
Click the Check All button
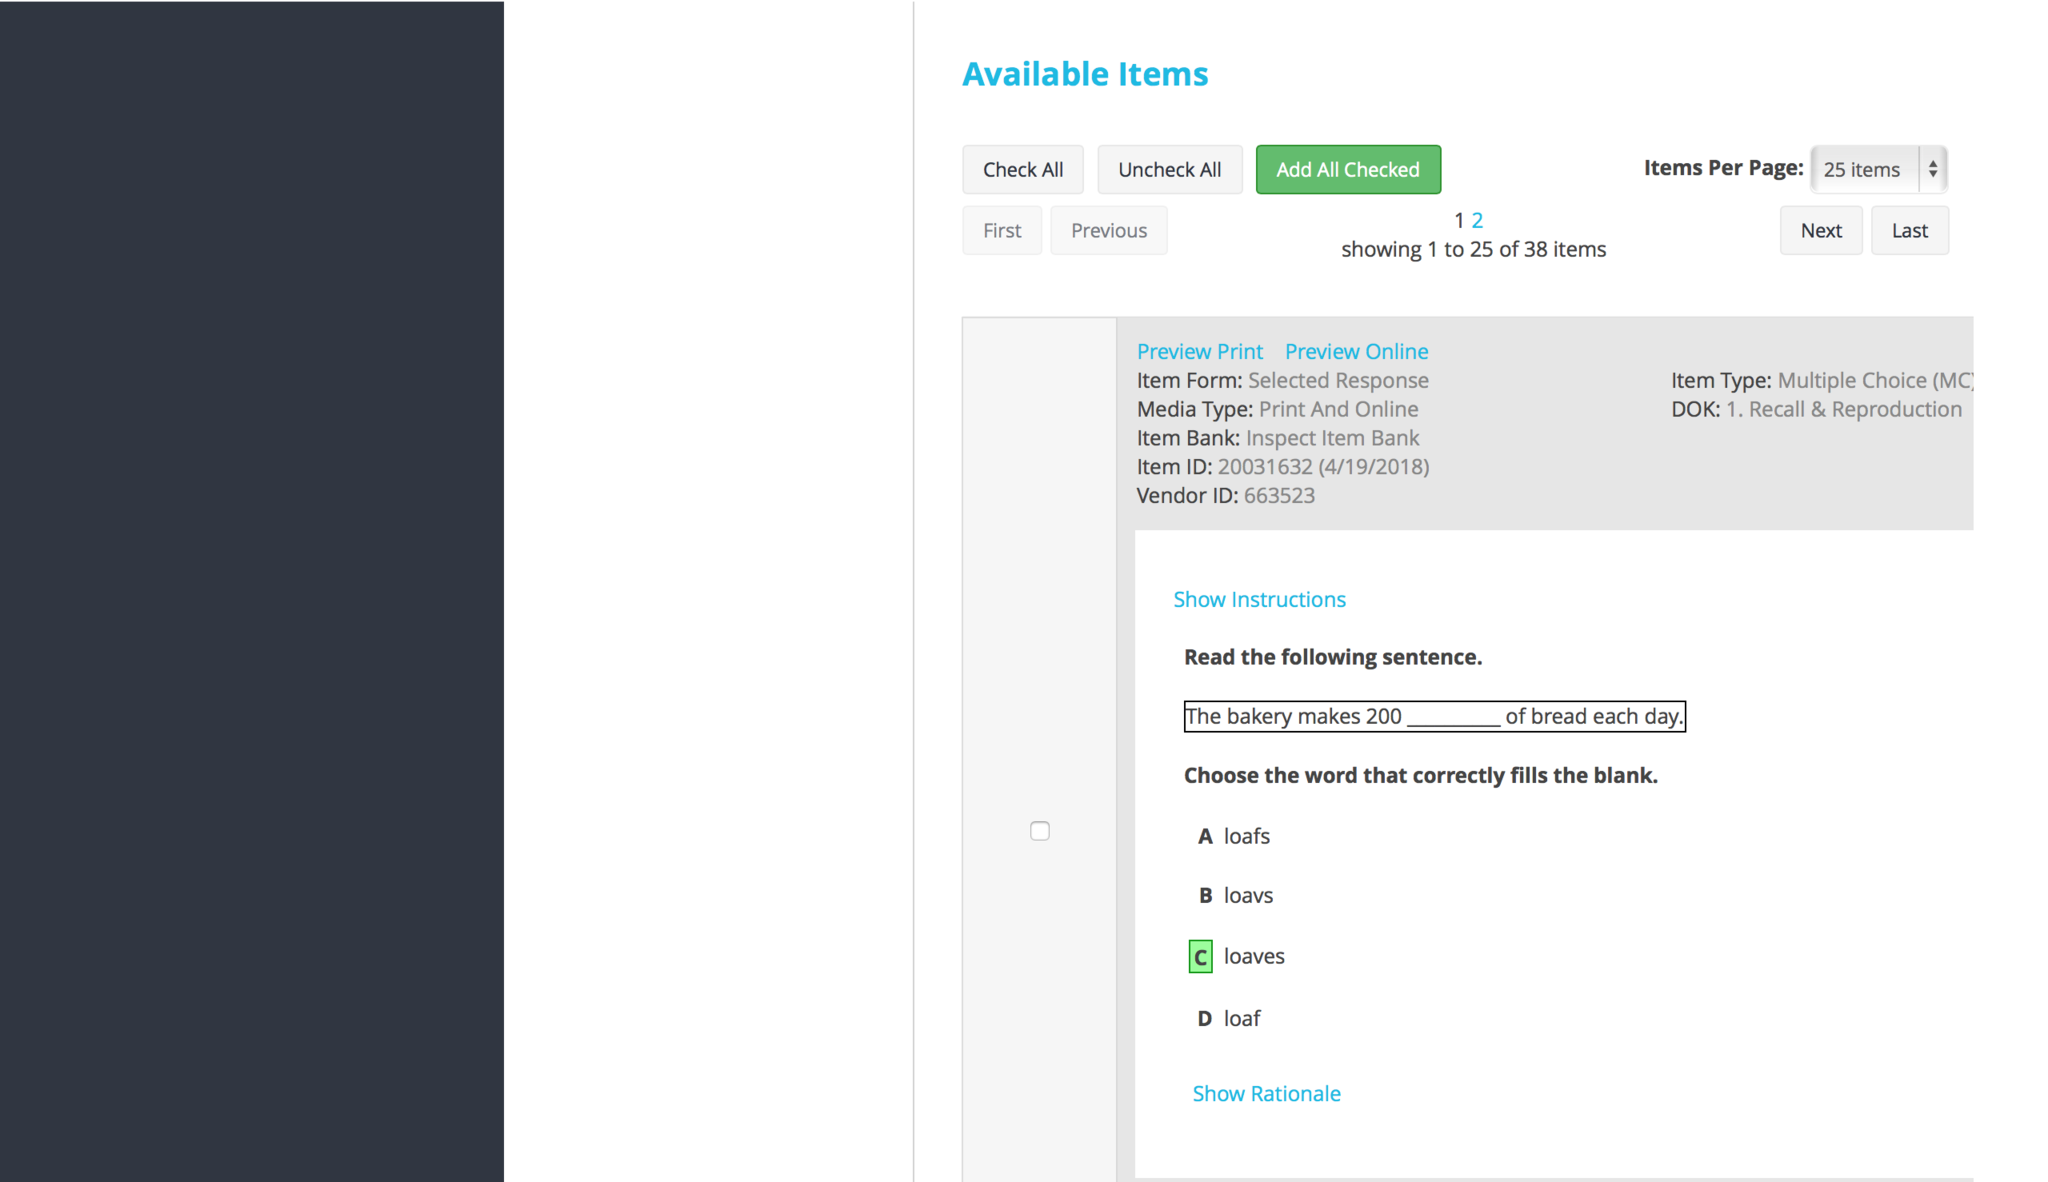coord(1022,170)
